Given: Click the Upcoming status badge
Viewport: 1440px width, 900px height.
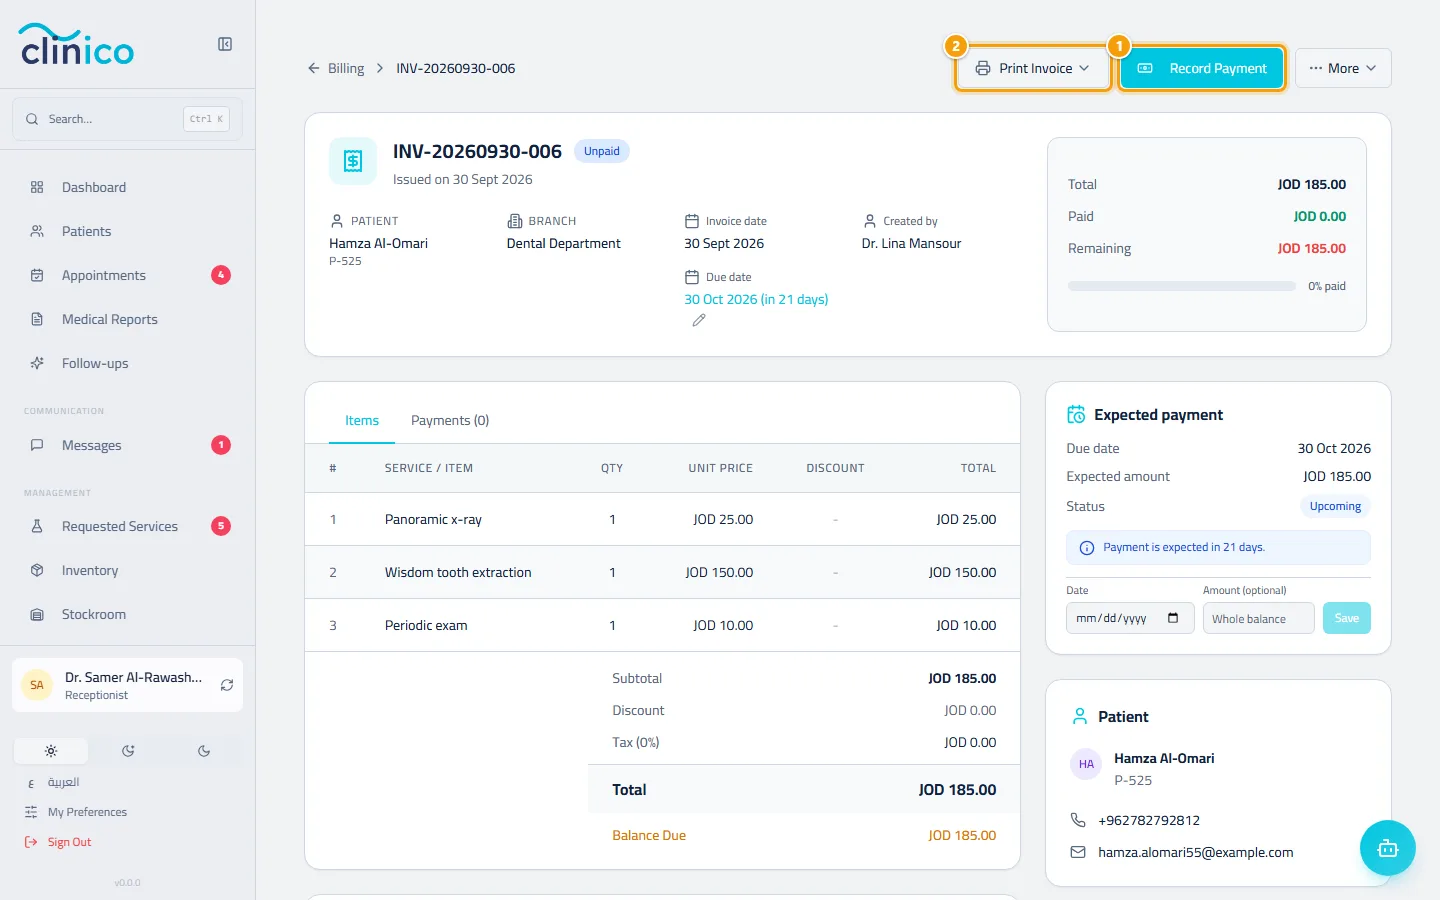Looking at the screenshot, I should (1335, 506).
